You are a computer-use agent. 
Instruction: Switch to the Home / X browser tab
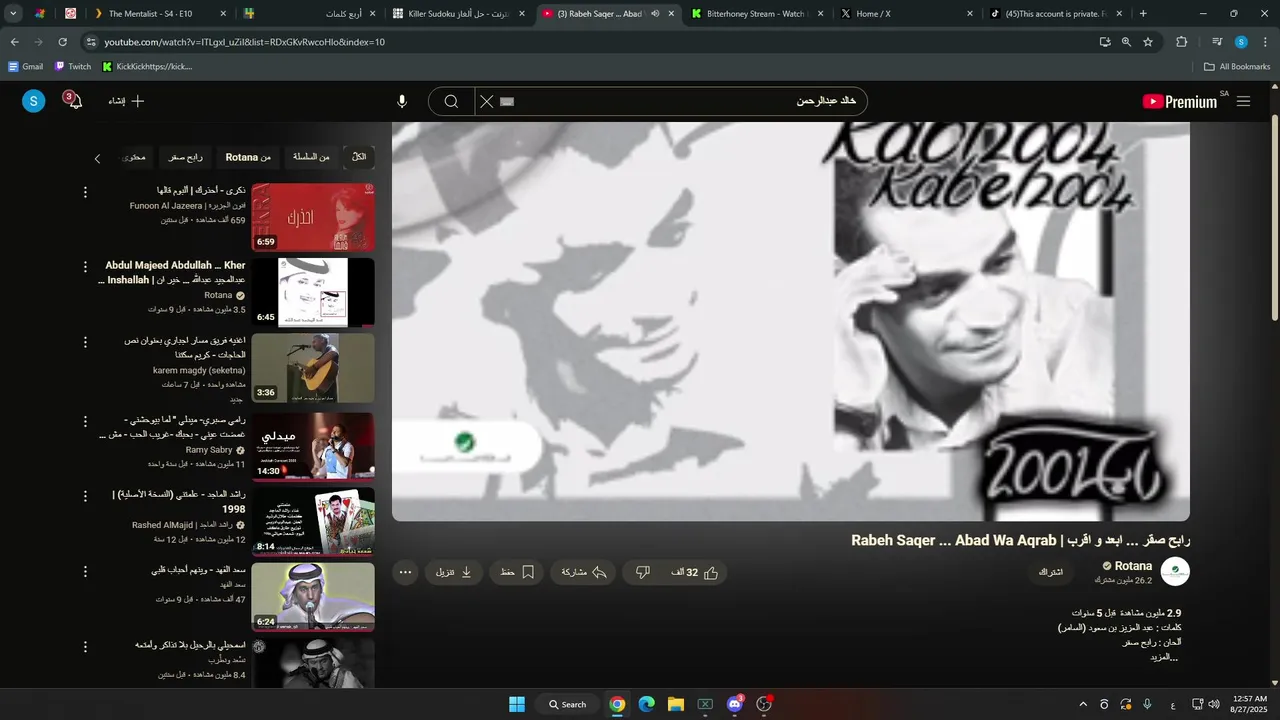(906, 14)
